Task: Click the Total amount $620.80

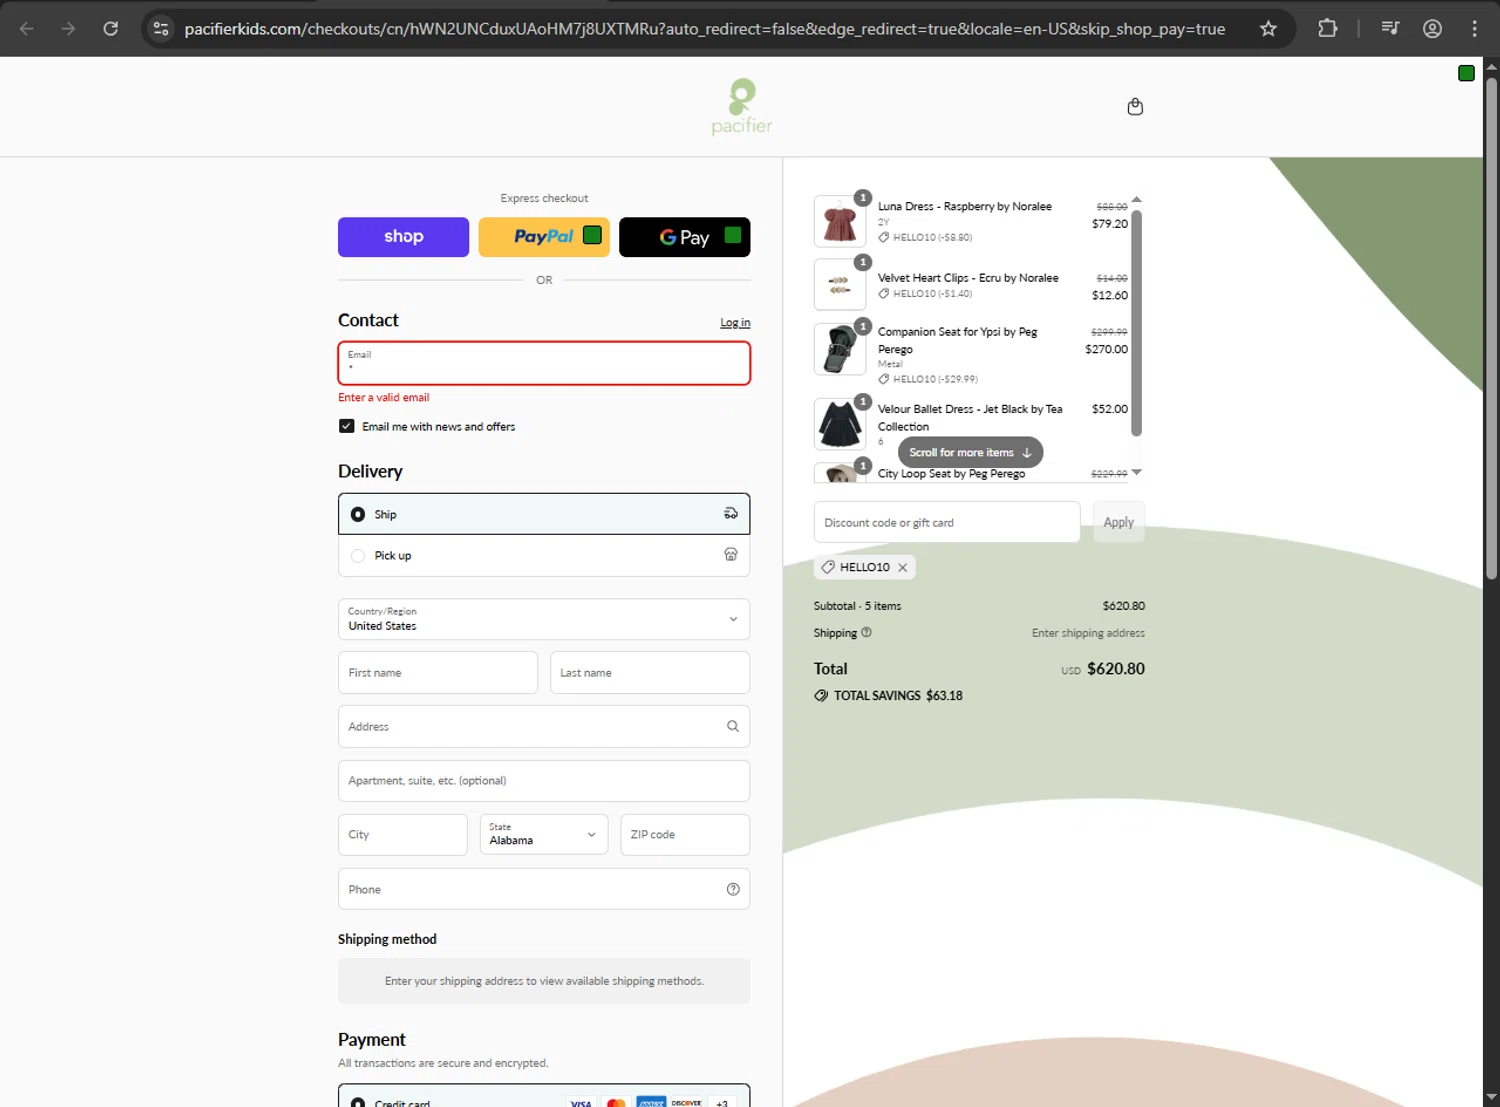Action: 1116,669
